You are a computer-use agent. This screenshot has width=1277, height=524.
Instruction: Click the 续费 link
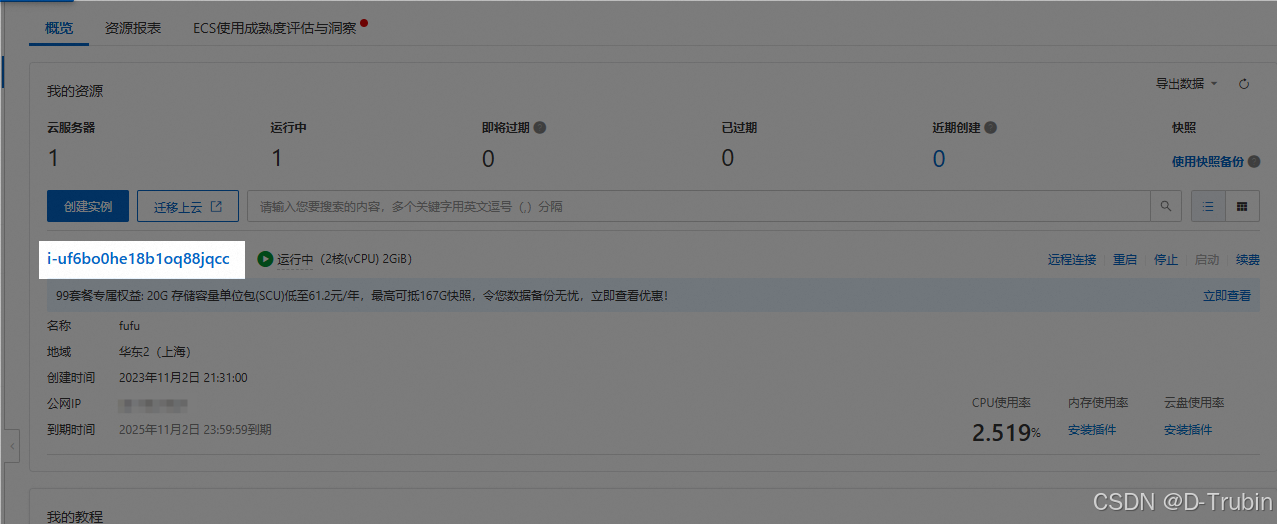1247,260
